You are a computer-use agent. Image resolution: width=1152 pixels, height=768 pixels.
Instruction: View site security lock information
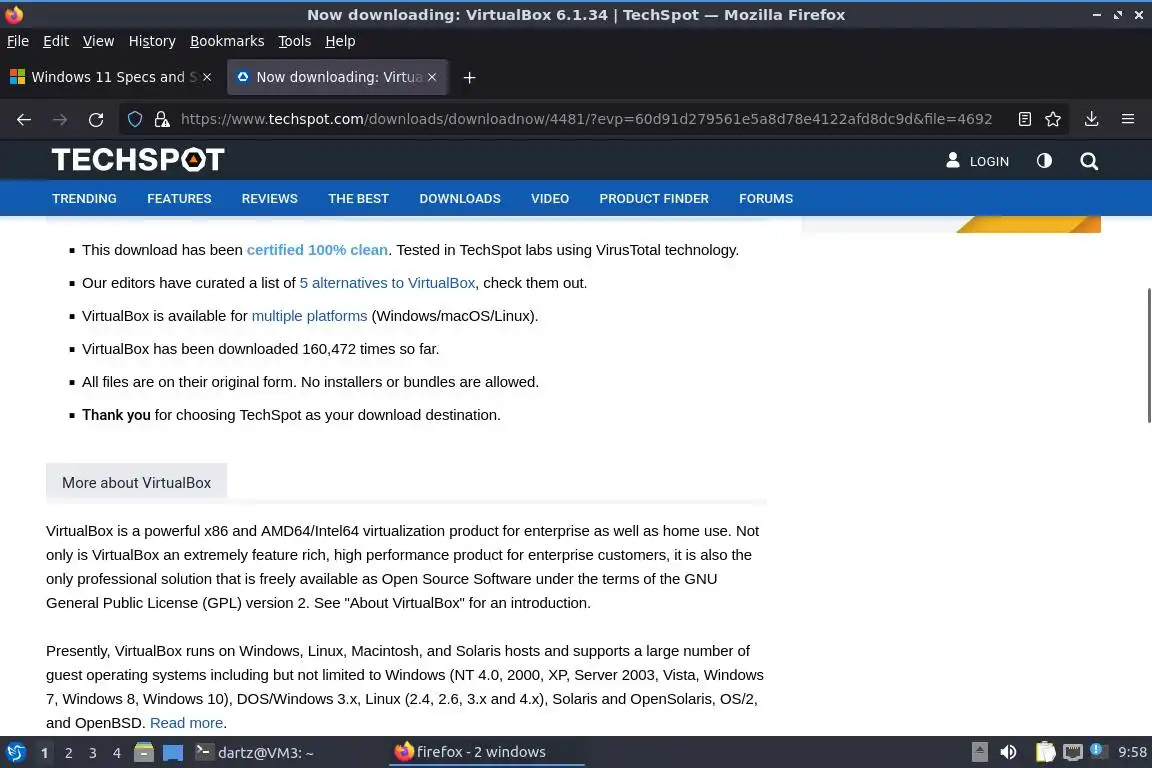[x=162, y=119]
